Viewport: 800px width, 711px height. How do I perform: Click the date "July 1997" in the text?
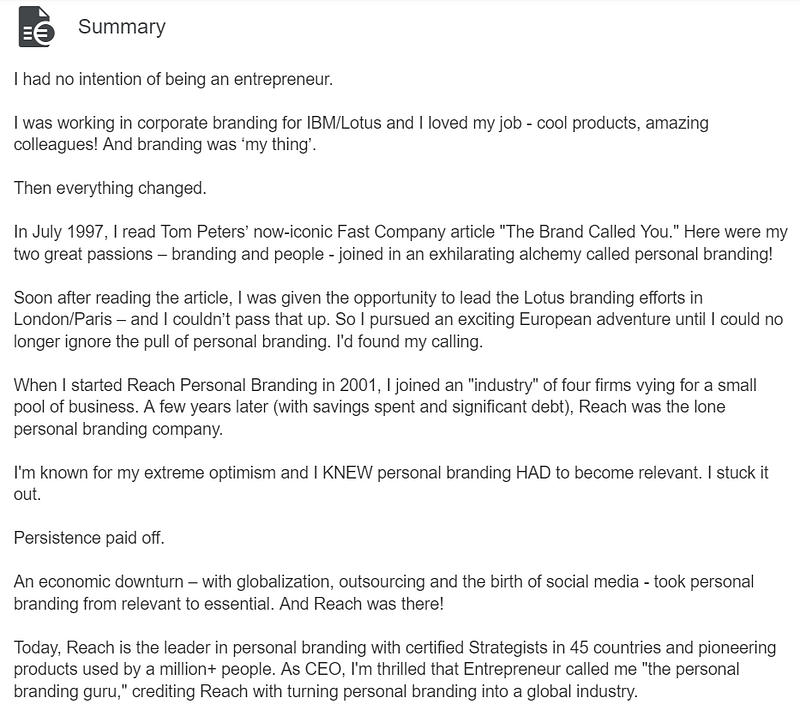click(x=68, y=232)
